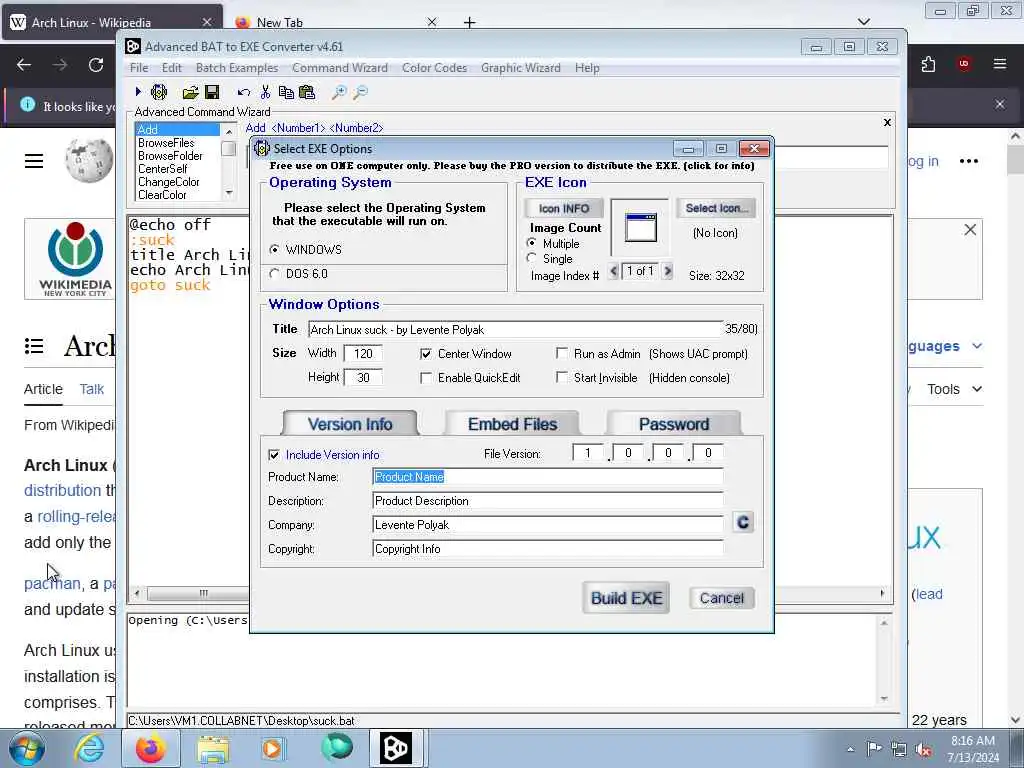Viewport: 1024px width, 768px height.
Task: Click the Select Icon button
Action: click(716, 208)
